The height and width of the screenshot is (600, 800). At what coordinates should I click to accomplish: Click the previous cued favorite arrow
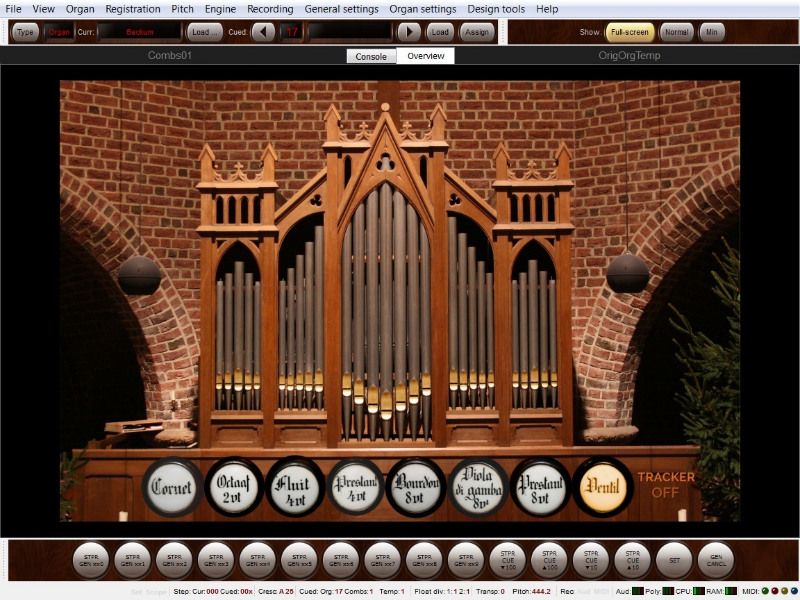(x=264, y=32)
